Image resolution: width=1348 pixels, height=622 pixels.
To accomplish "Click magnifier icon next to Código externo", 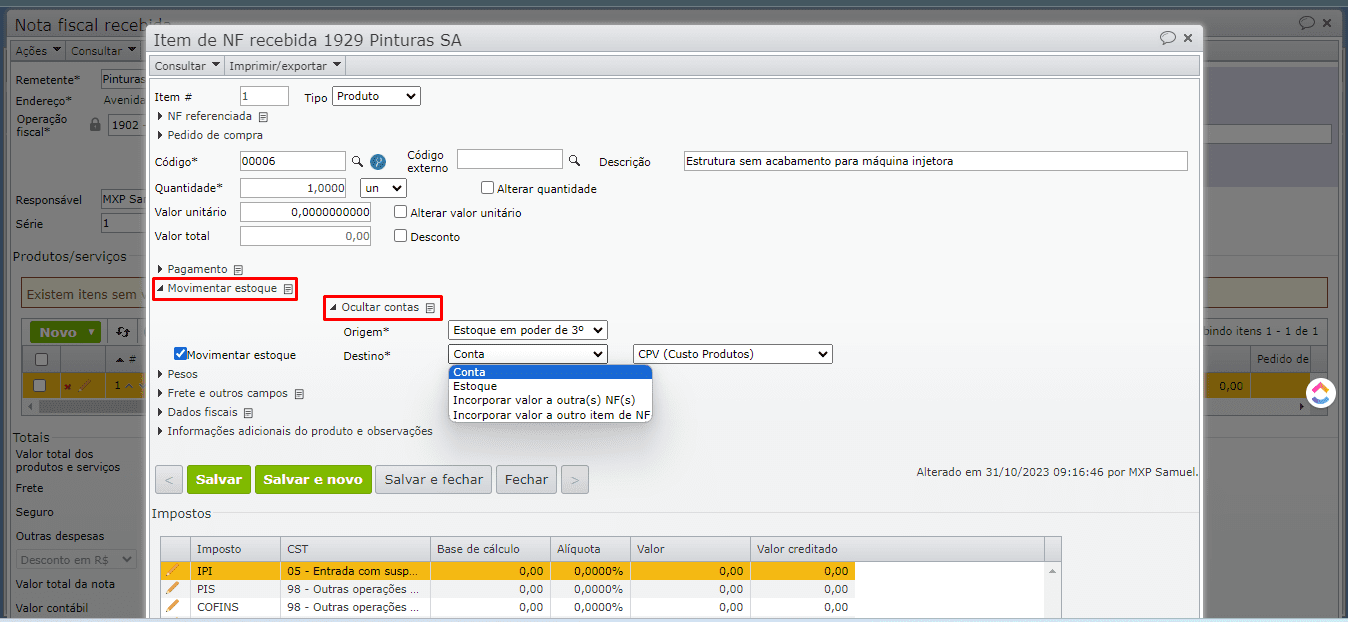I will tap(574, 160).
